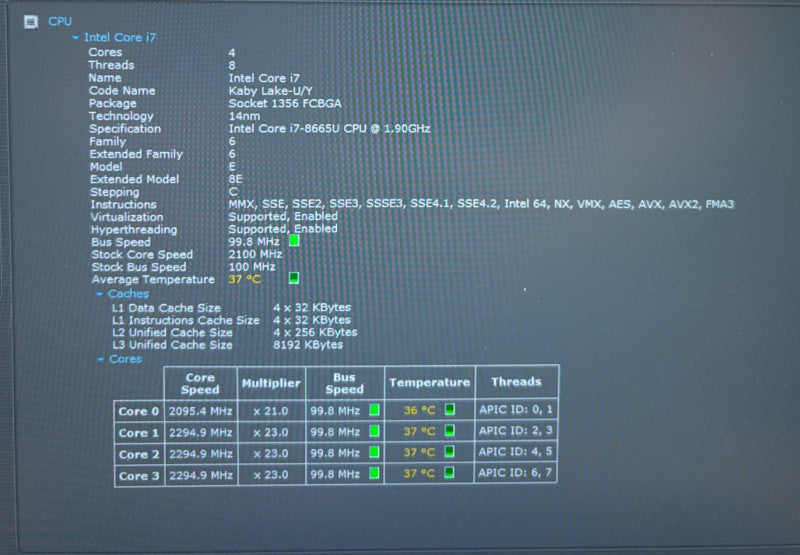Click Core 2 temperature indicator icon

point(449,451)
